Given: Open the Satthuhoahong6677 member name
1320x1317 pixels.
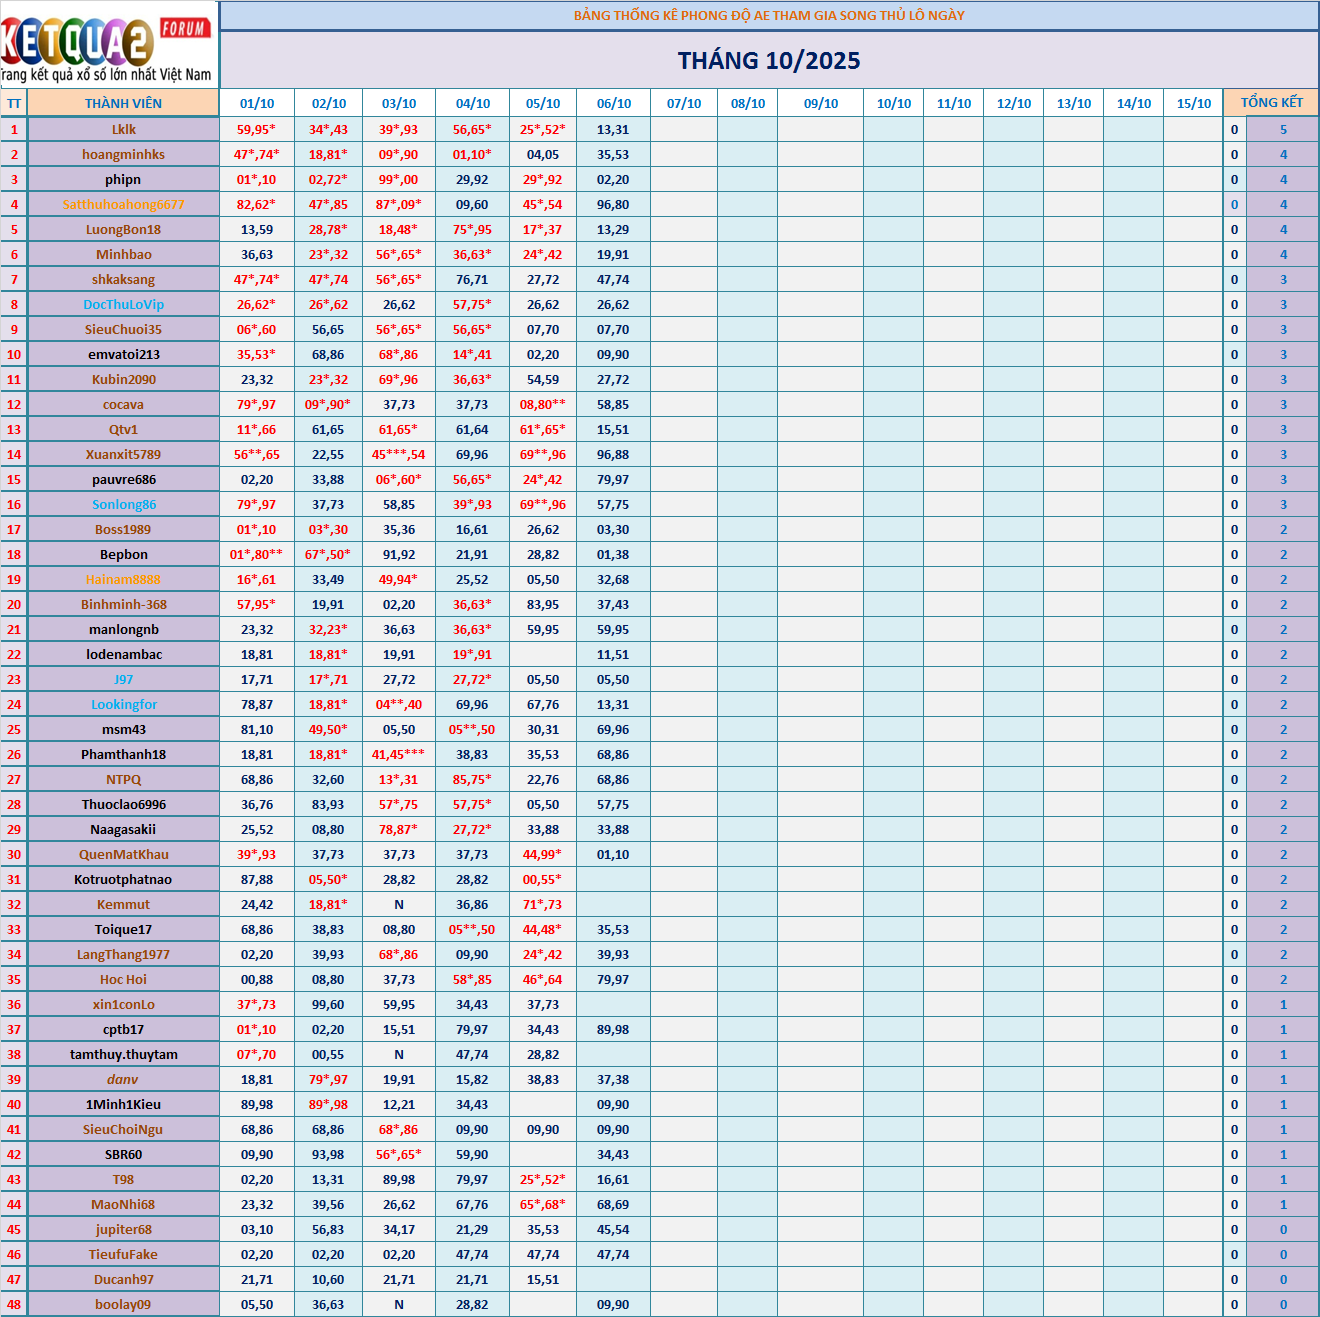Looking at the screenshot, I should (123, 205).
